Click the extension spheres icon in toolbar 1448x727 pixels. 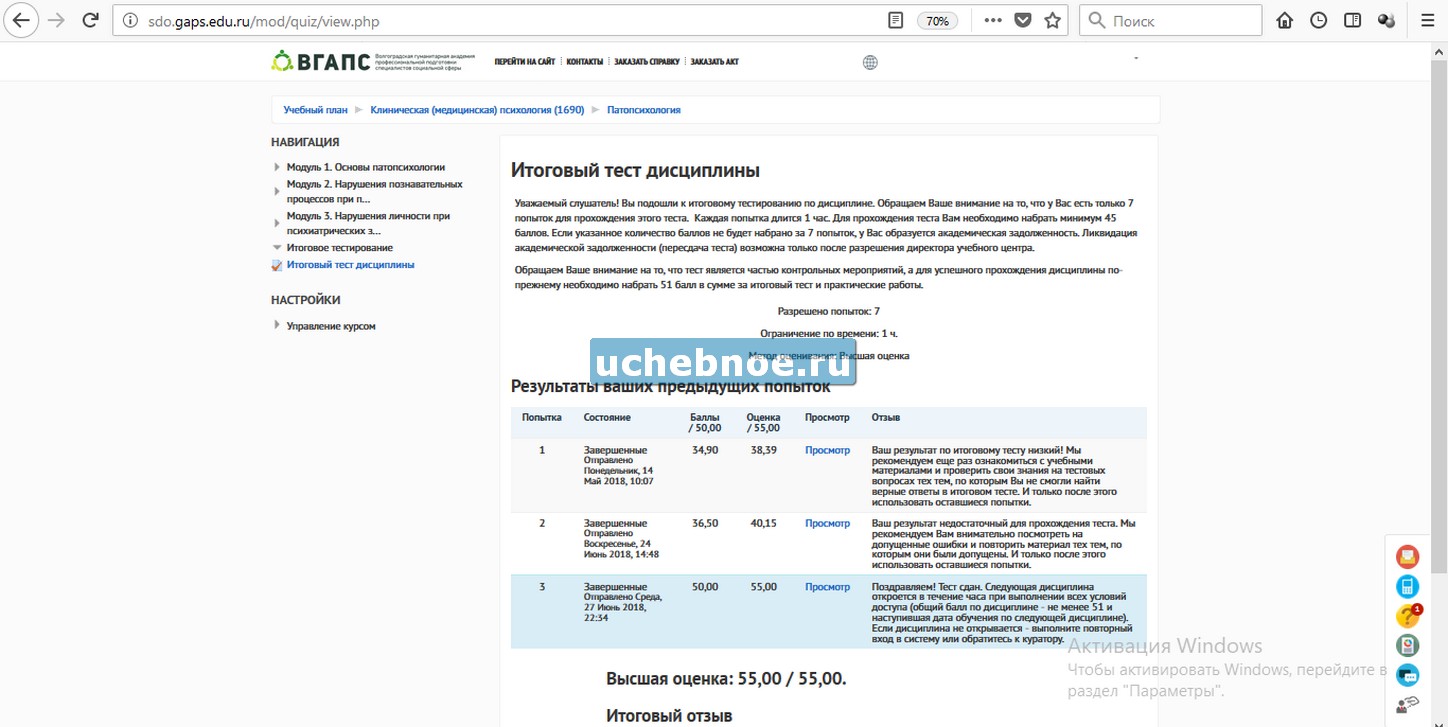coord(1386,20)
